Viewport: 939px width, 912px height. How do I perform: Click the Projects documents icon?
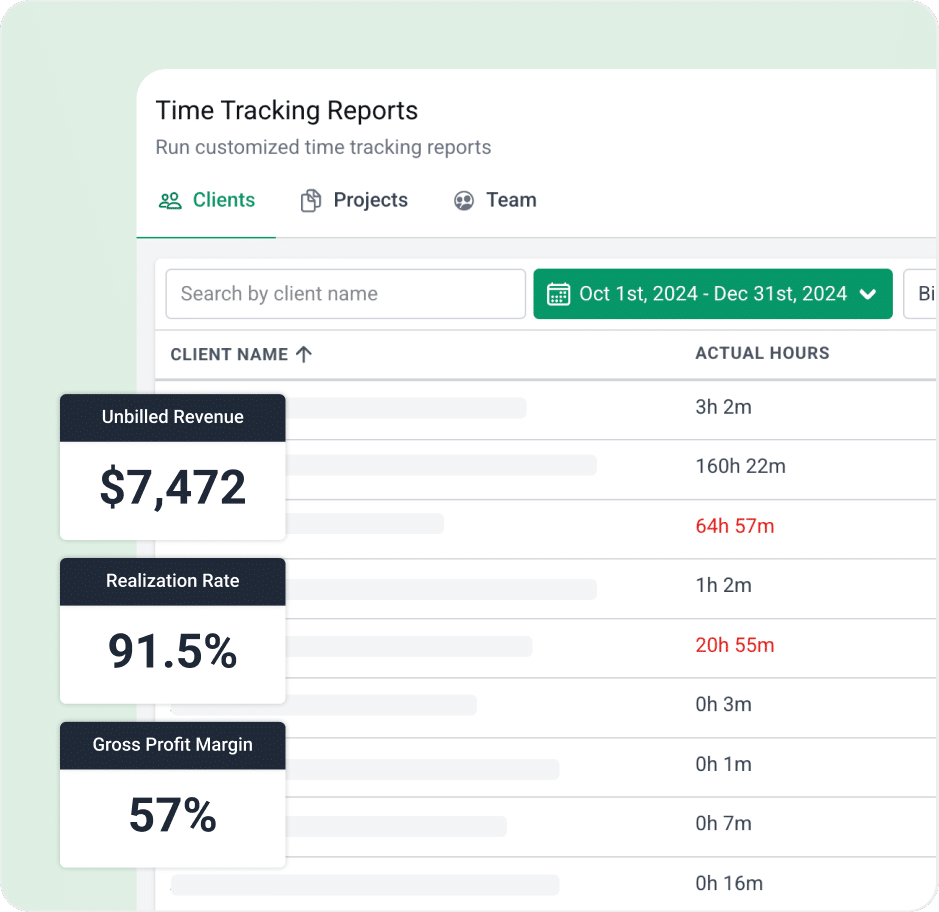pyautogui.click(x=311, y=201)
